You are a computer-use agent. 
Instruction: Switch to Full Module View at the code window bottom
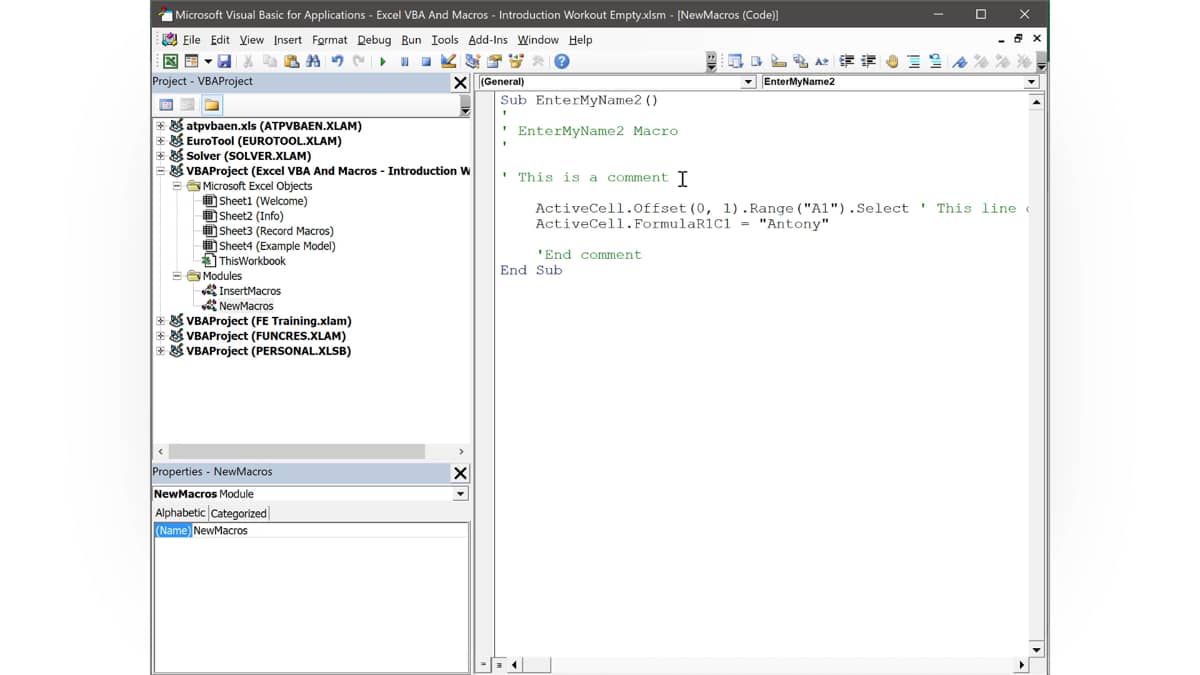[499, 665]
